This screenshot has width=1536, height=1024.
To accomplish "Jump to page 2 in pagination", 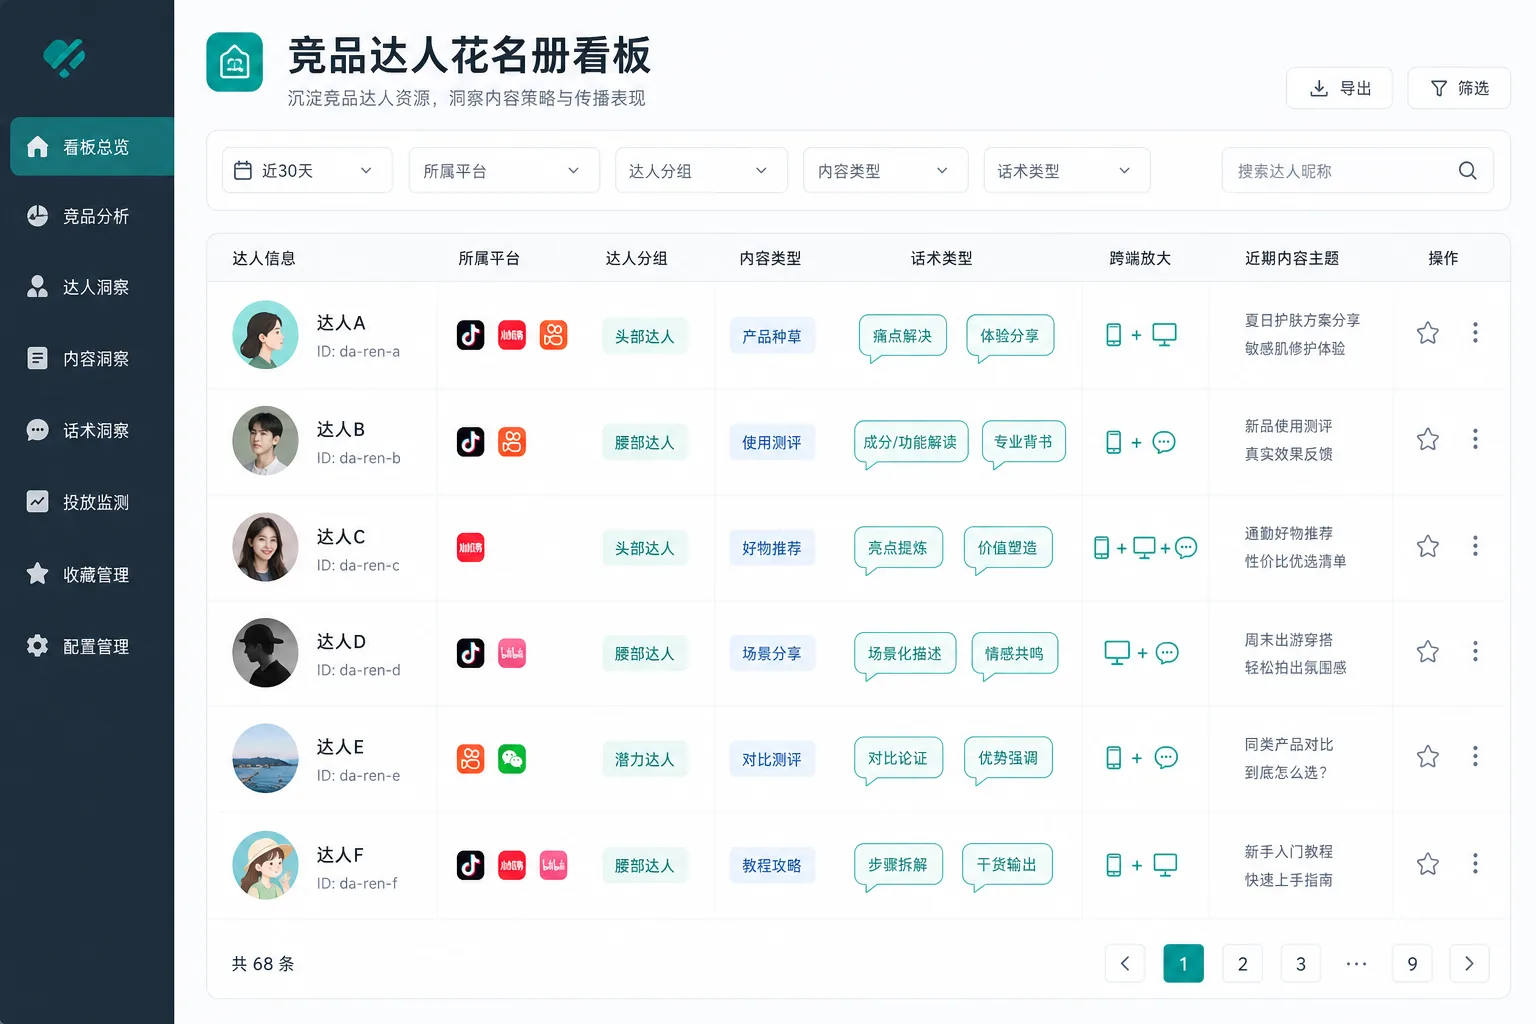I will click(x=1242, y=963).
